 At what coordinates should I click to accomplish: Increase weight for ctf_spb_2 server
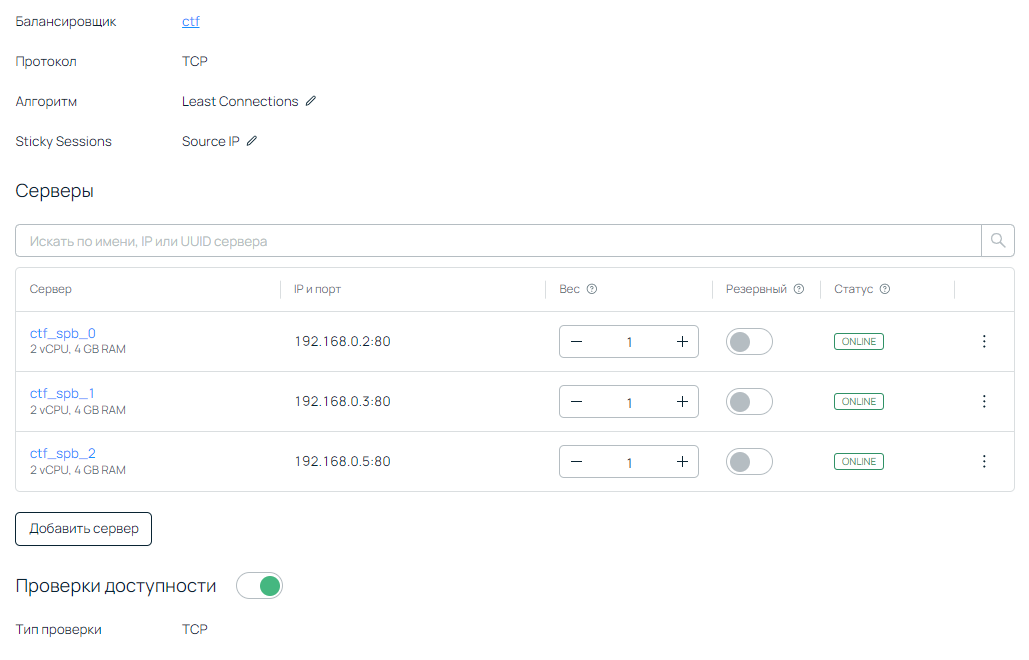(x=682, y=462)
